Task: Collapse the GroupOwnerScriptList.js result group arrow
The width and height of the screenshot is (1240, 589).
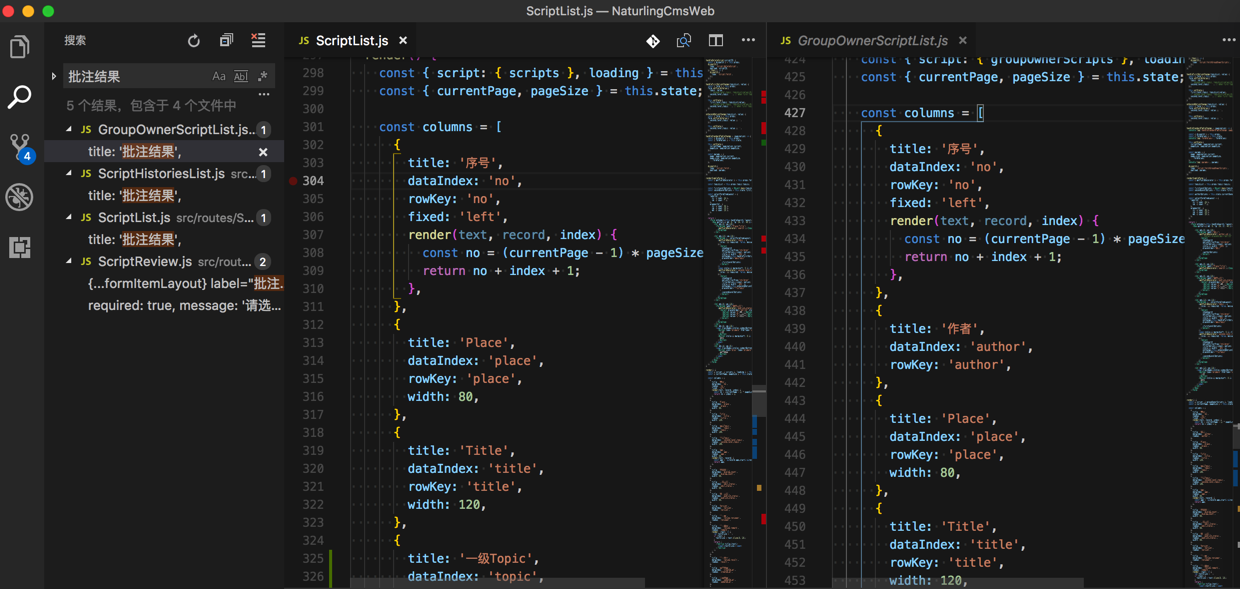Action: [69, 130]
